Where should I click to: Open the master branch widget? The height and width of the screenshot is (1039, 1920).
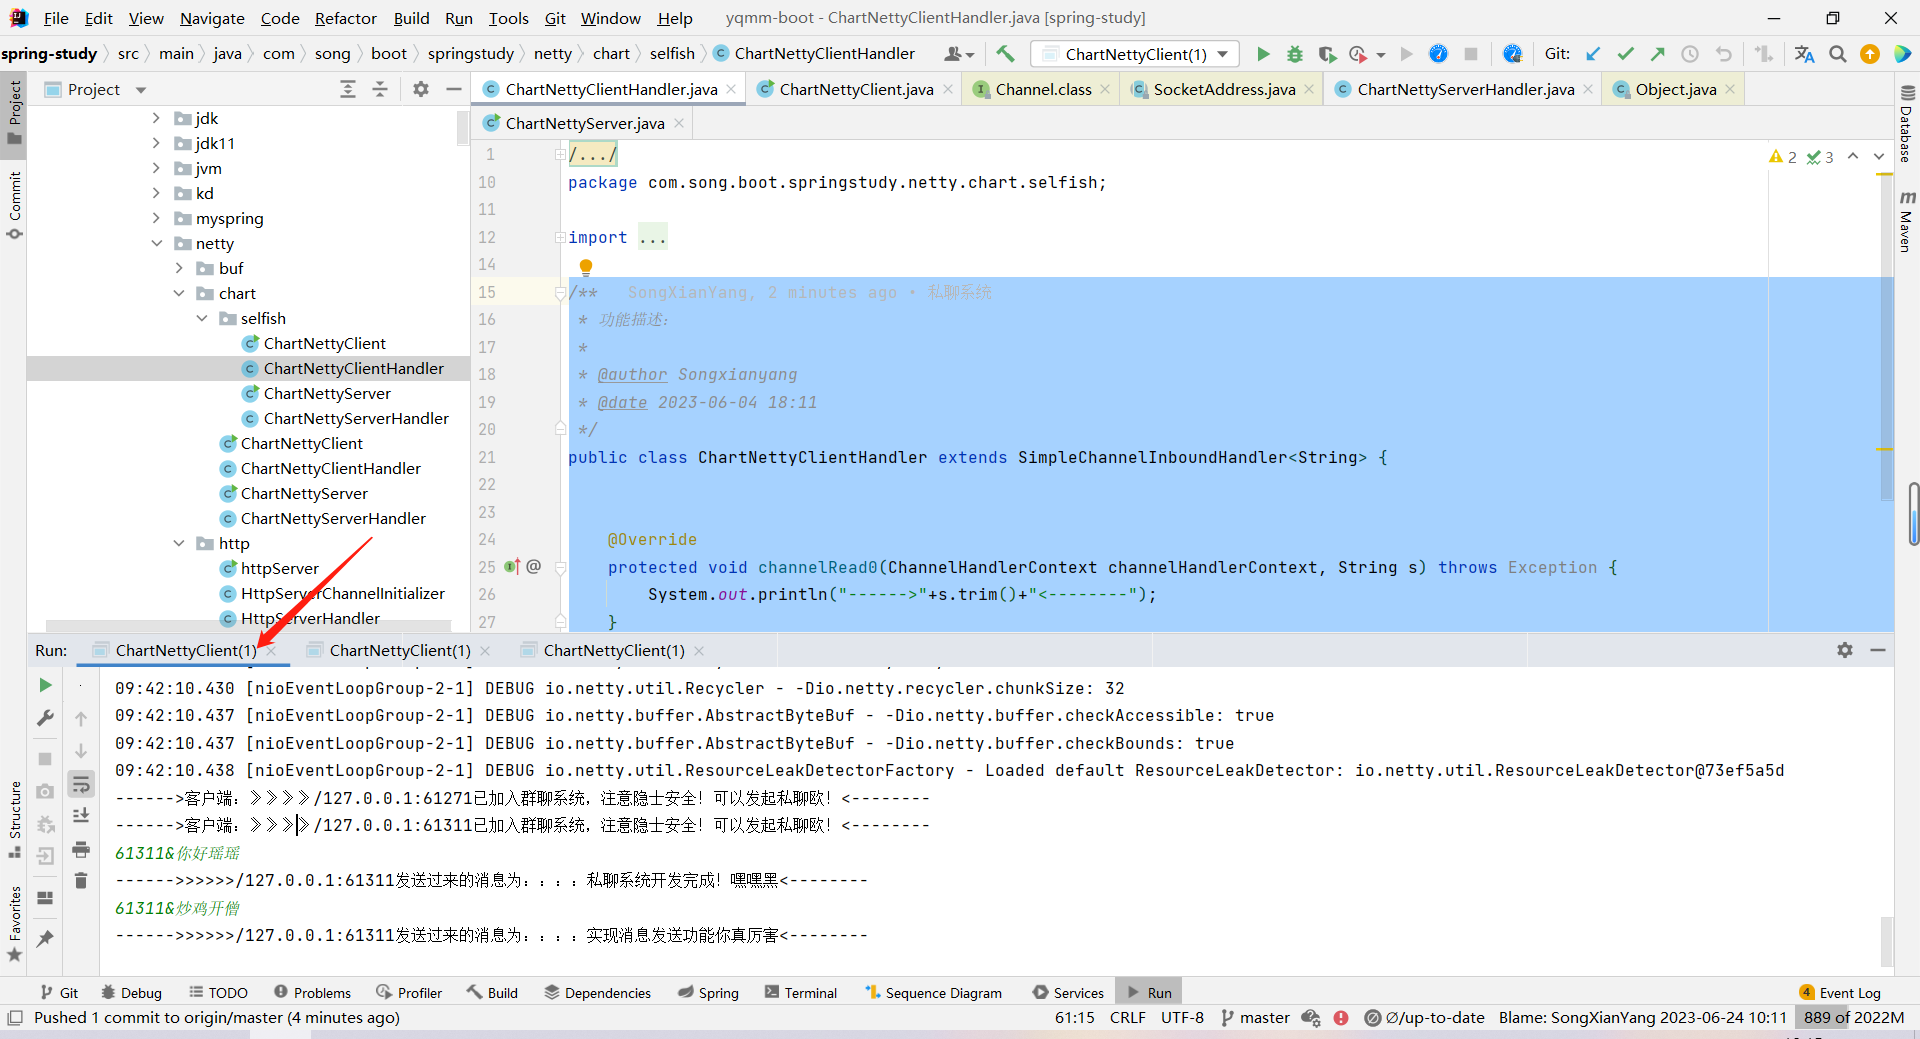[x=1255, y=1017]
